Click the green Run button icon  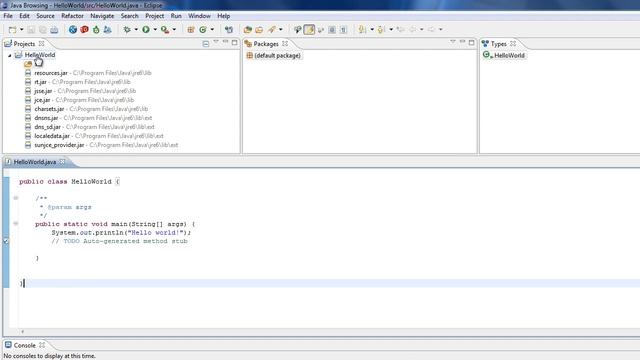pyautogui.click(x=146, y=29)
